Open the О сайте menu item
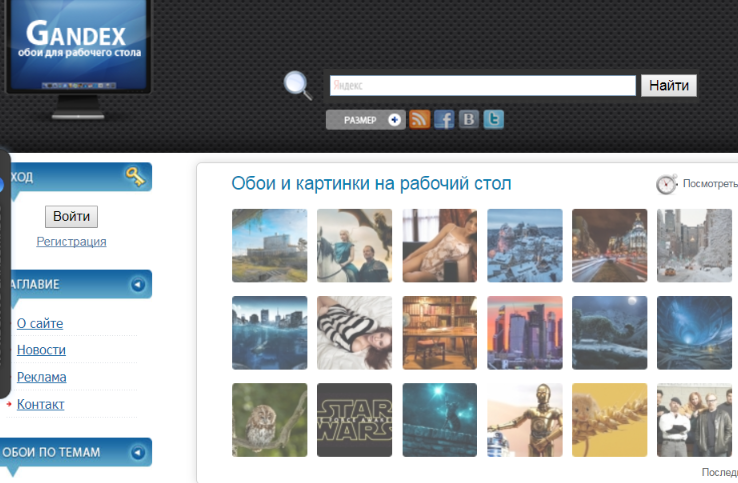 (x=40, y=323)
